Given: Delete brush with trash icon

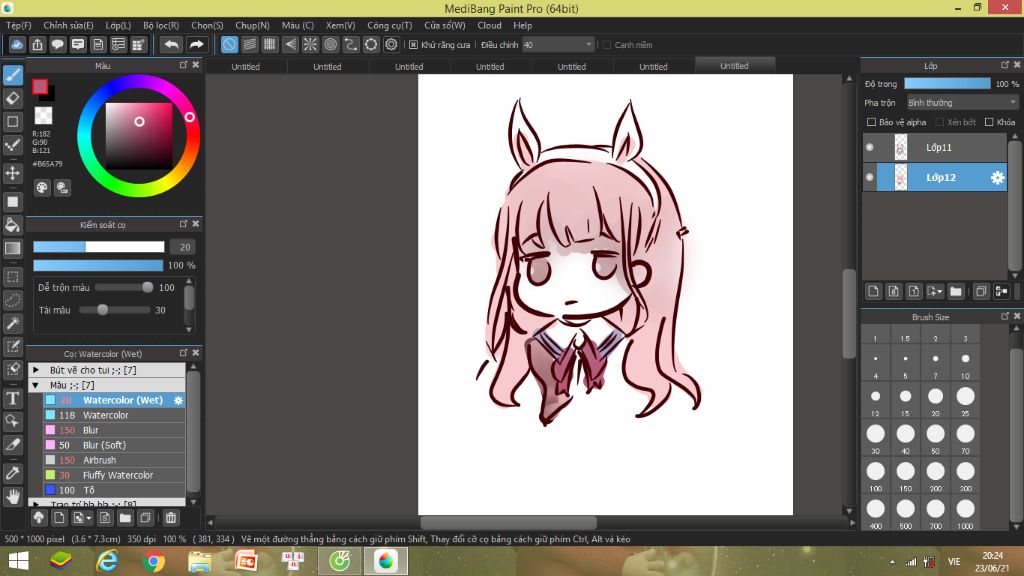Looking at the screenshot, I should tap(171, 518).
